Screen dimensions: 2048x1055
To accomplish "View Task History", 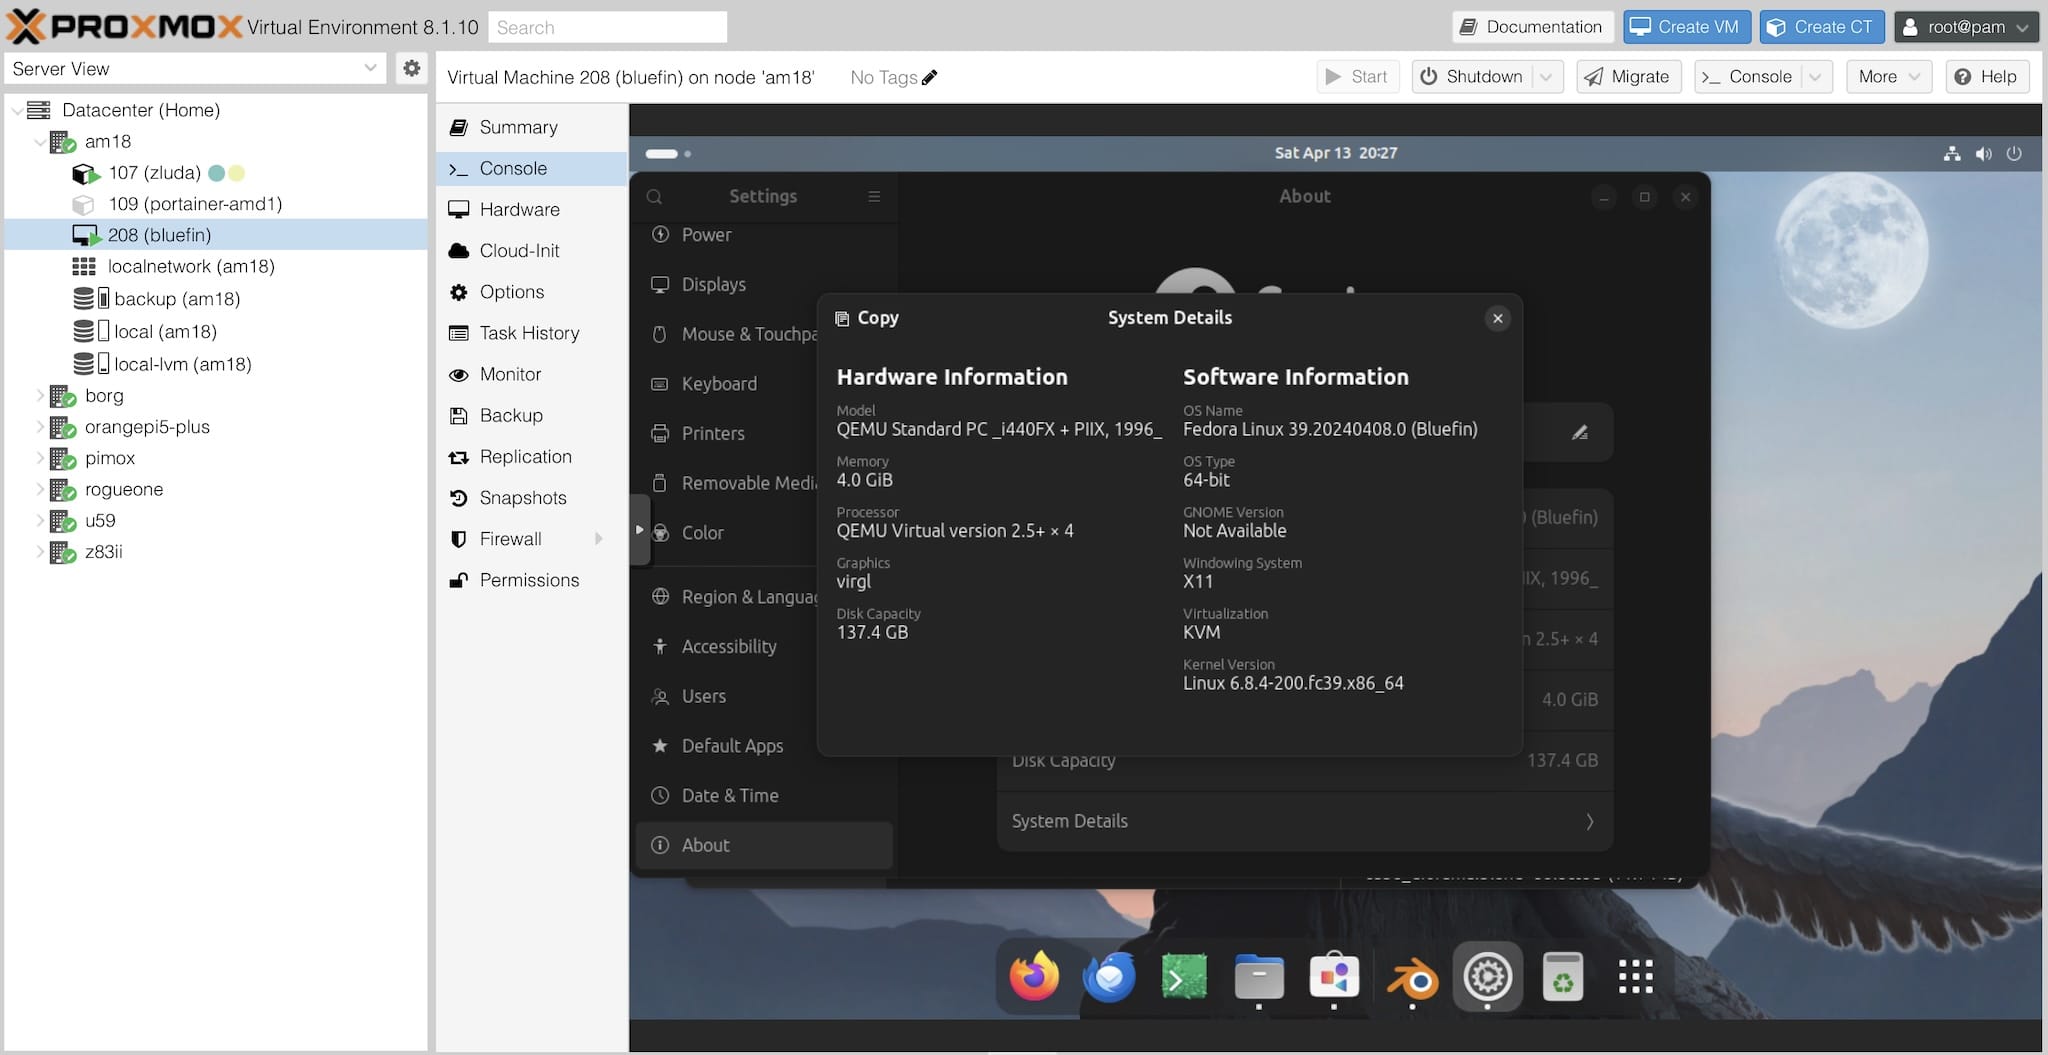I will 532,333.
